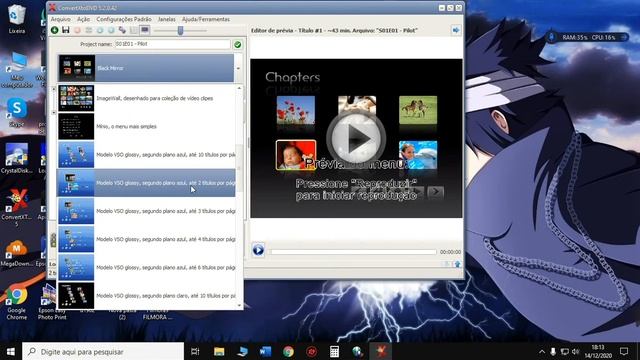Click the monitor preview toolbar icon
The height and width of the screenshot is (360, 640).
(145, 30)
